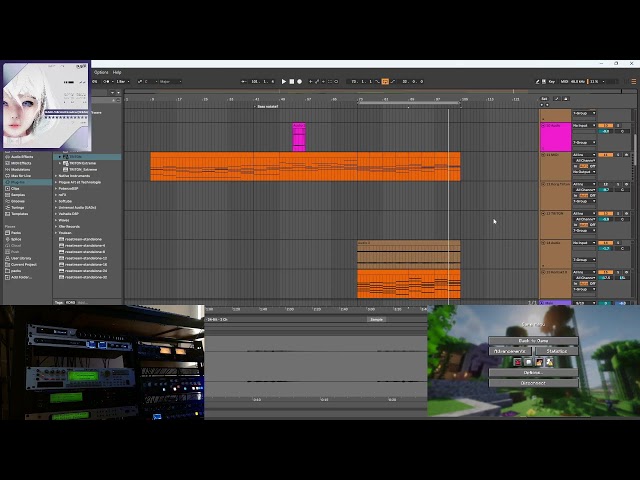Click Disconnect in Minecraft menu
This screenshot has width=640, height=480.
533,383
